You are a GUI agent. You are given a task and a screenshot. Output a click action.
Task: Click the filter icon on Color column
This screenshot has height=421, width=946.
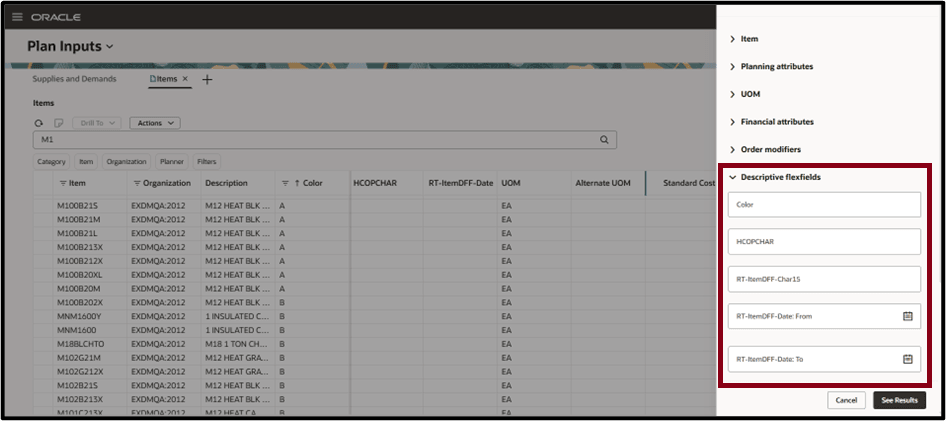285,183
